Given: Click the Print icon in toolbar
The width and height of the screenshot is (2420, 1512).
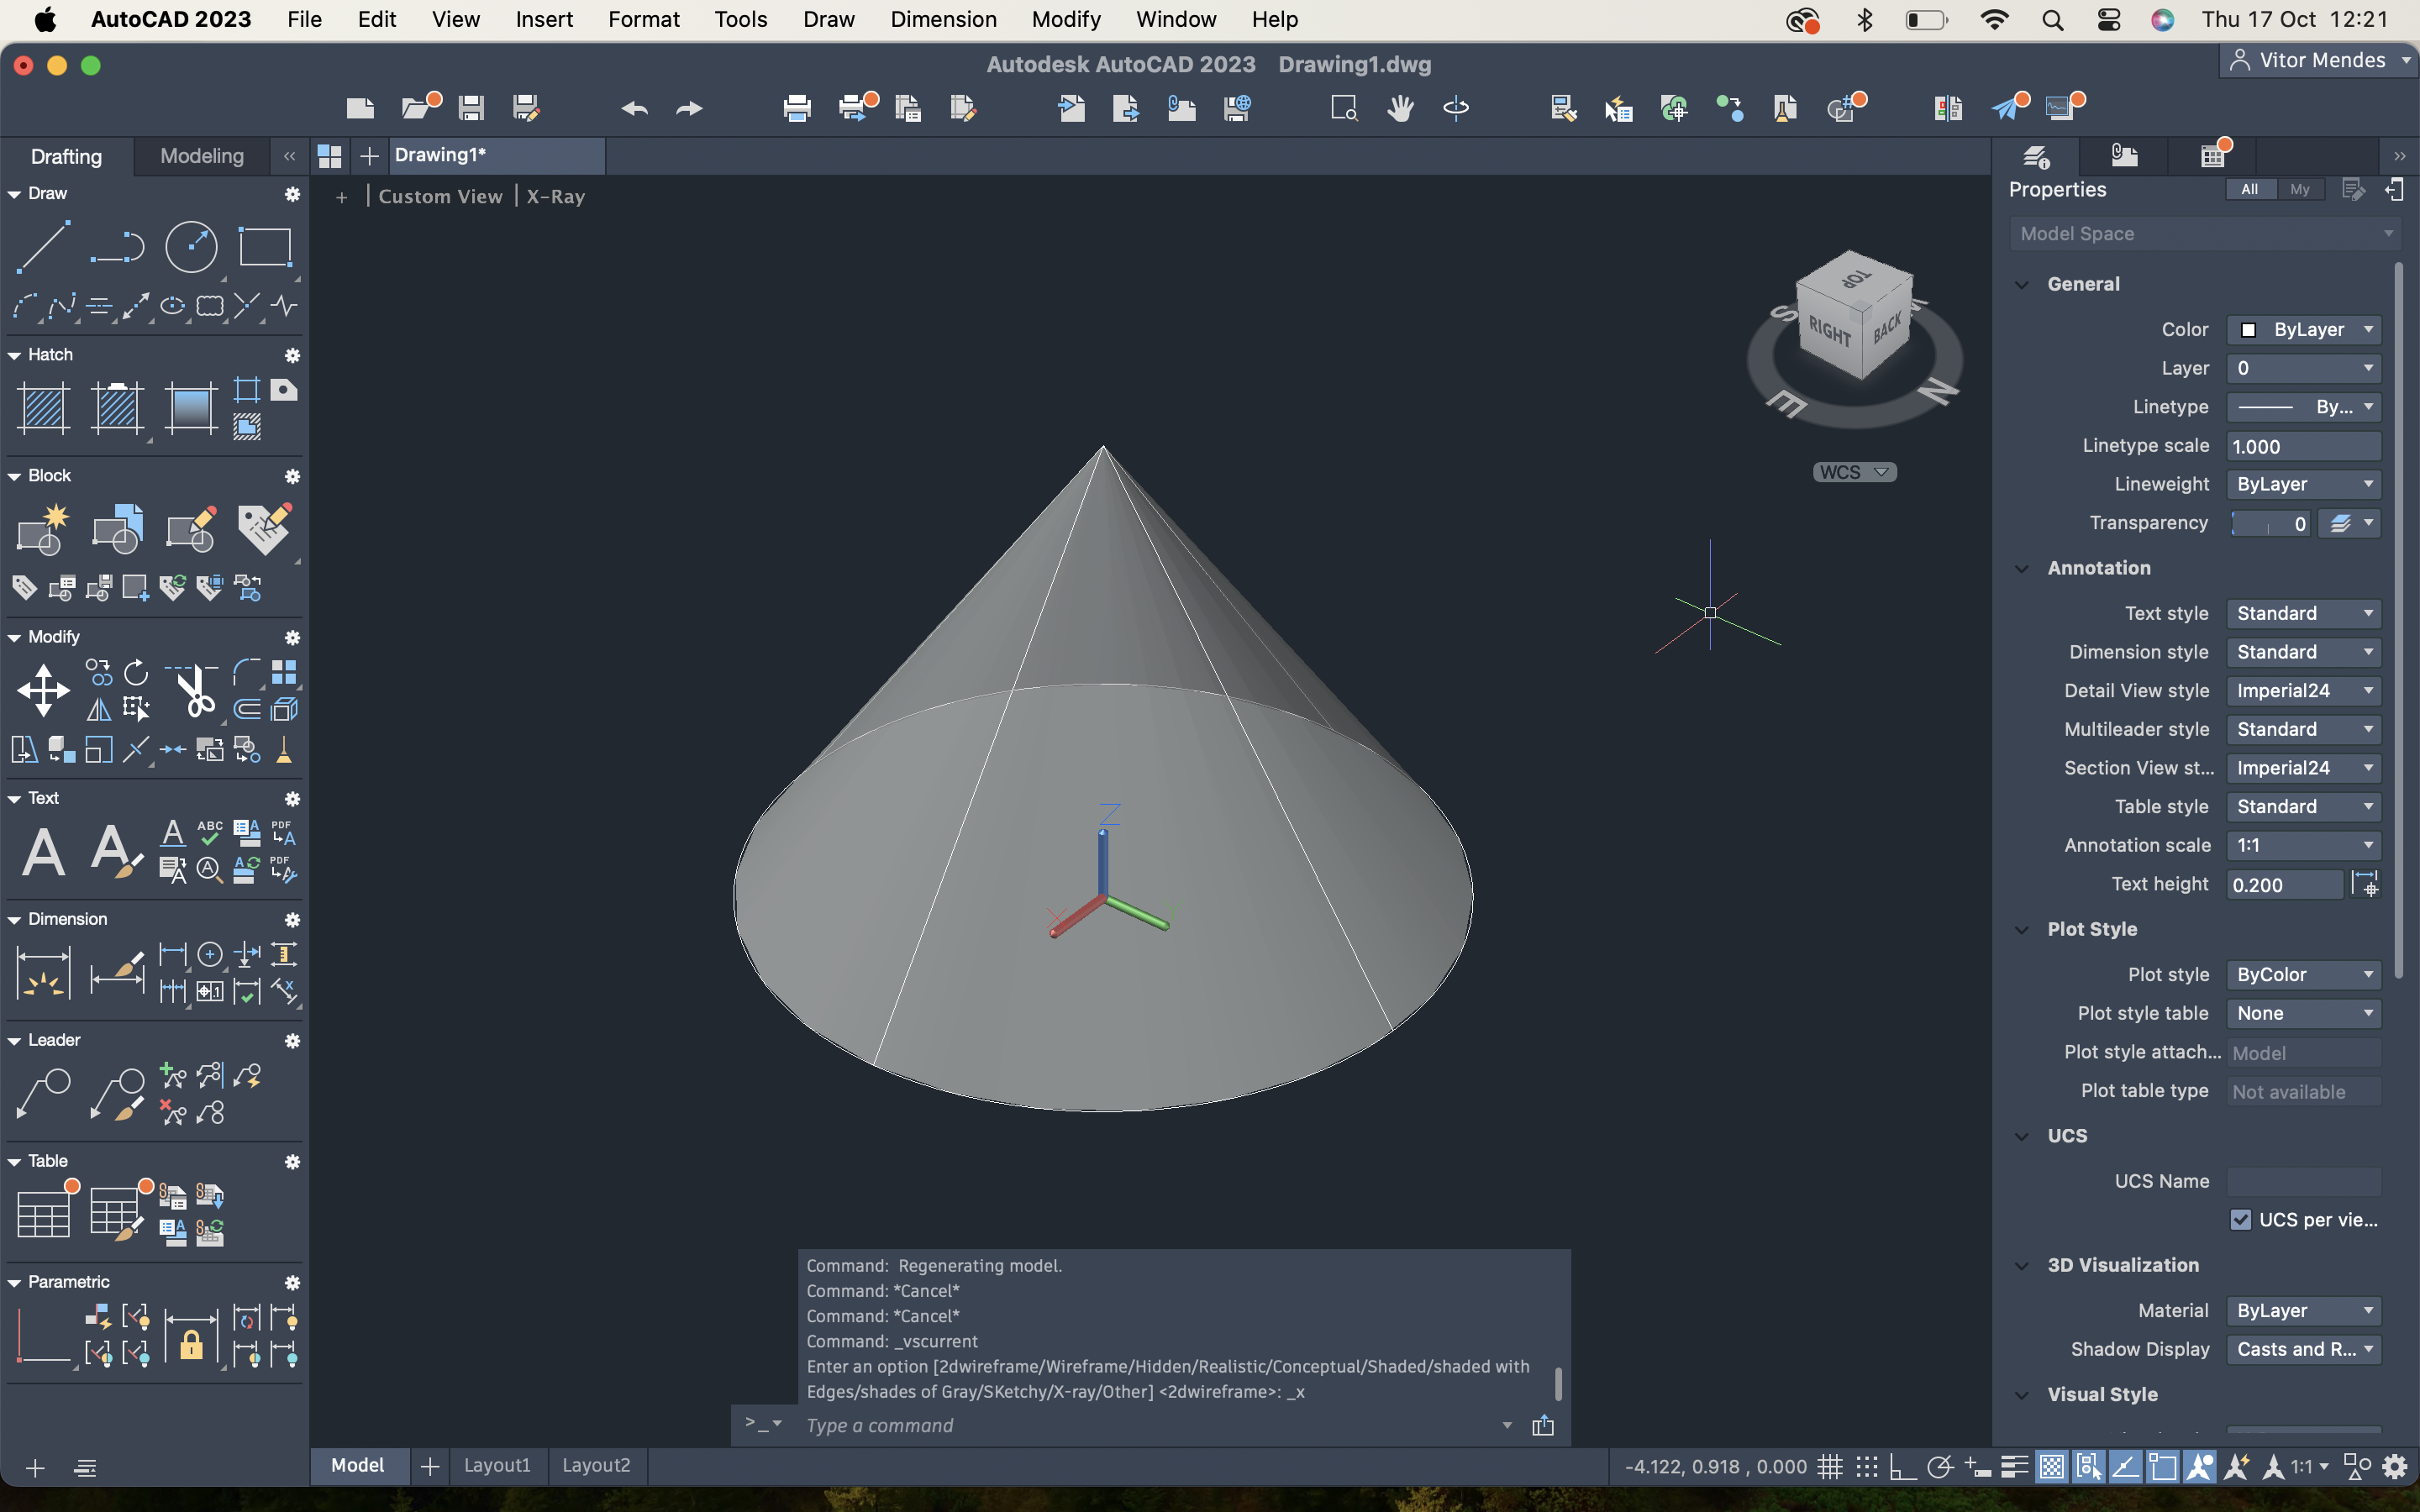Looking at the screenshot, I should coord(797,108).
